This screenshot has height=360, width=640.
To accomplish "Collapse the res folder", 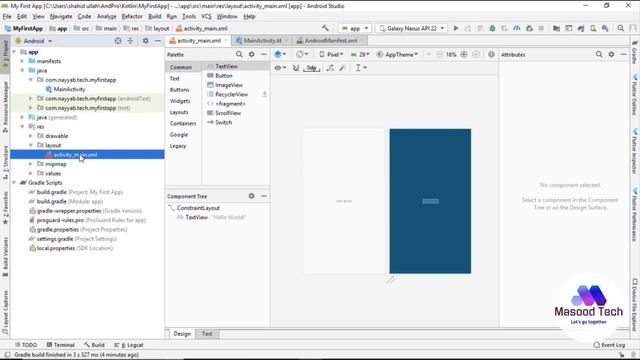I will (22, 127).
